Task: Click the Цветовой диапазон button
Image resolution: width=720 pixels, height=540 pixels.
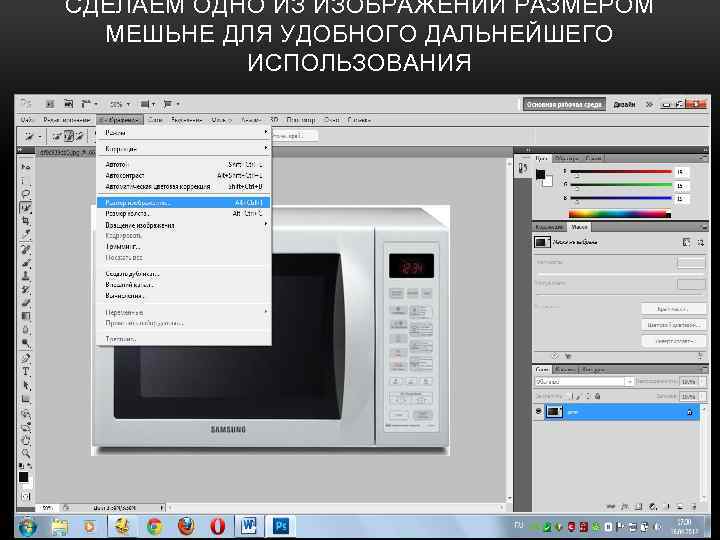Action: coord(673,325)
